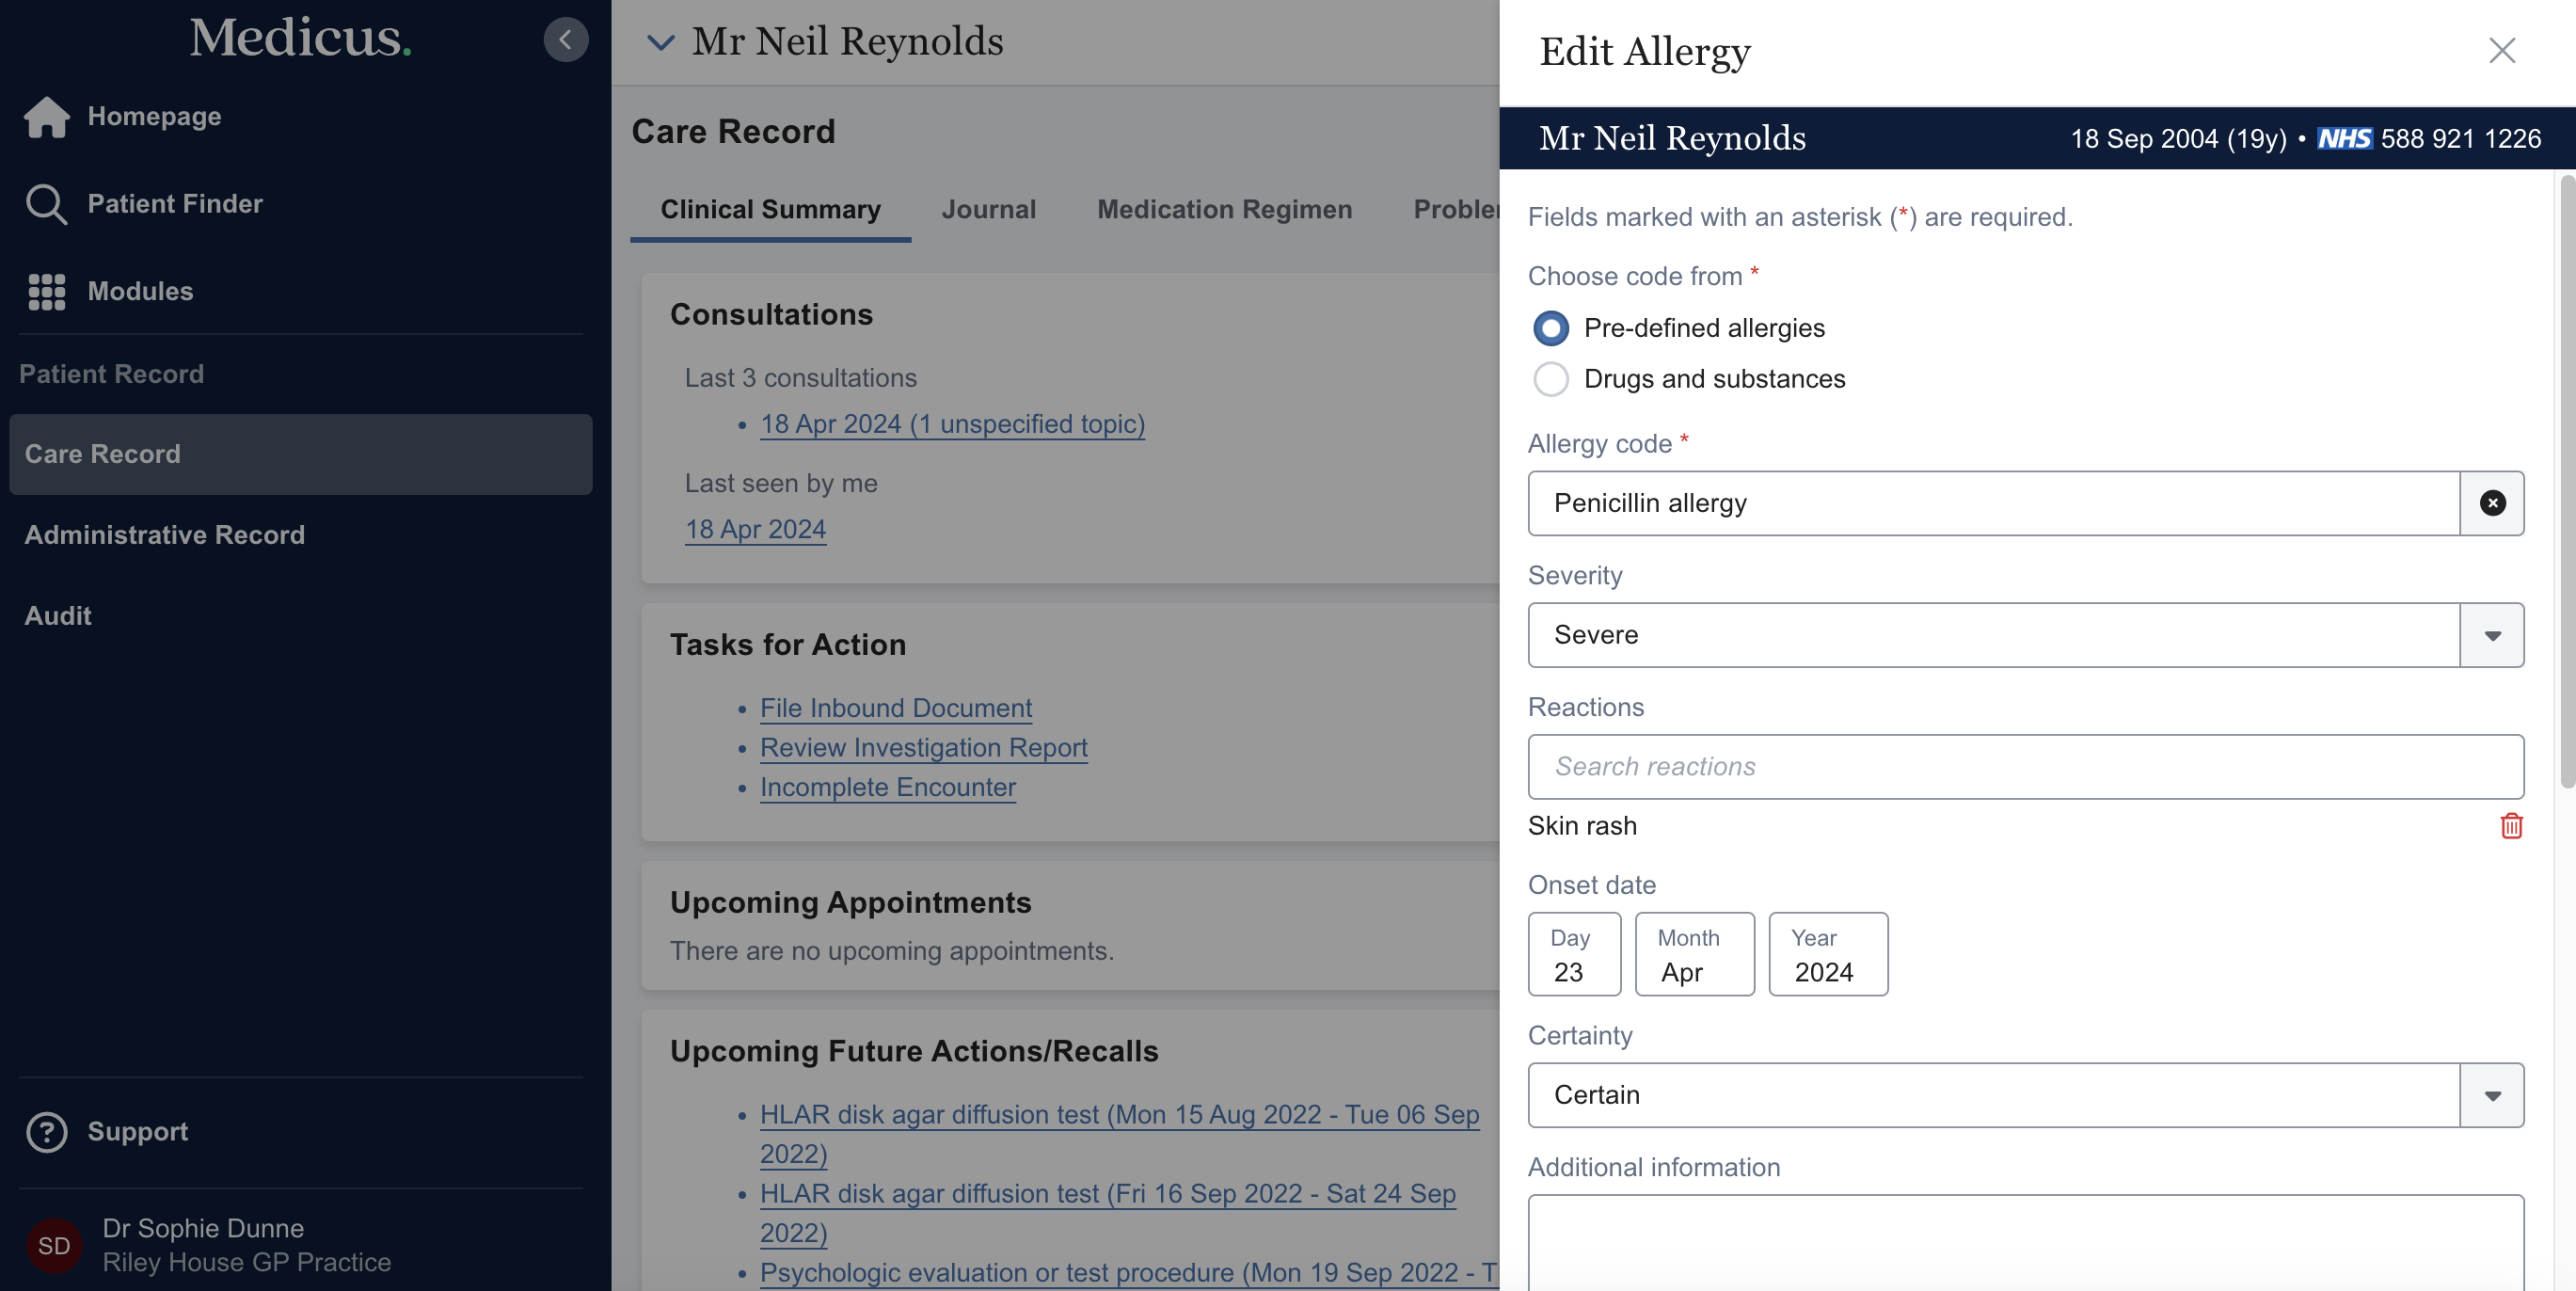The height and width of the screenshot is (1291, 2576).
Task: Click the panel vertical scrollbar
Action: tap(2566, 480)
